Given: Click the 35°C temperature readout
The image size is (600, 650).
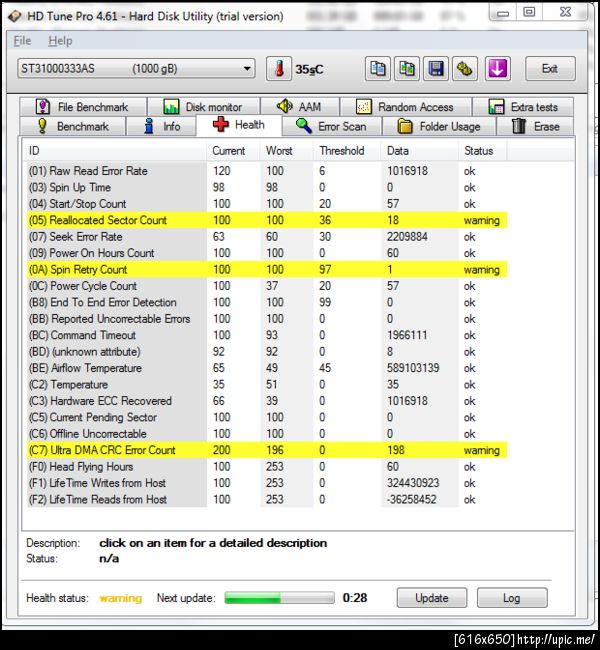Looking at the screenshot, I should click(x=309, y=69).
